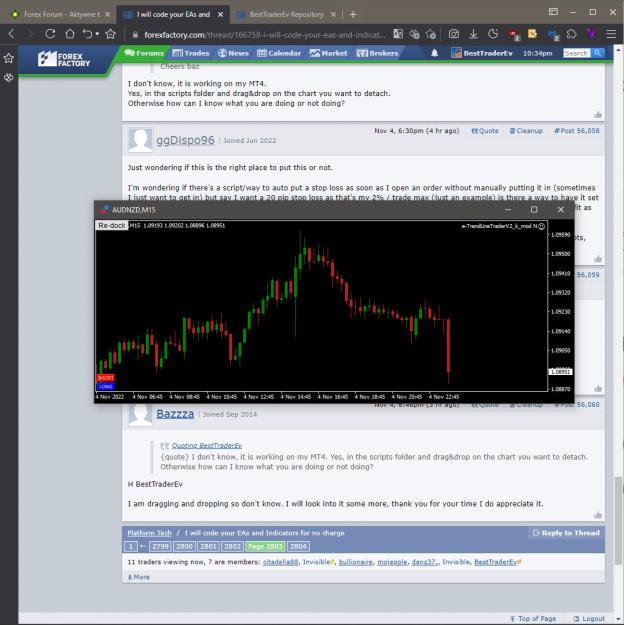Open the tab overview icon in title bar
The height and width of the screenshot is (625, 624).
pos(553,12)
